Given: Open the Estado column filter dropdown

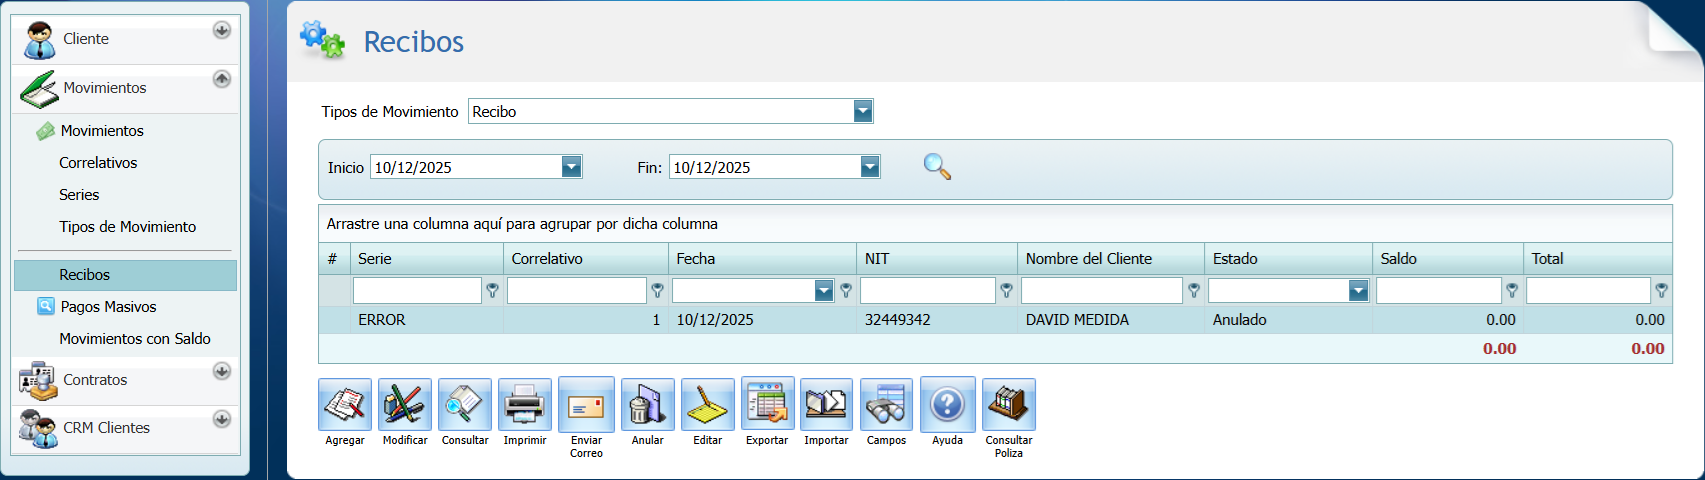Looking at the screenshot, I should pos(1357,291).
